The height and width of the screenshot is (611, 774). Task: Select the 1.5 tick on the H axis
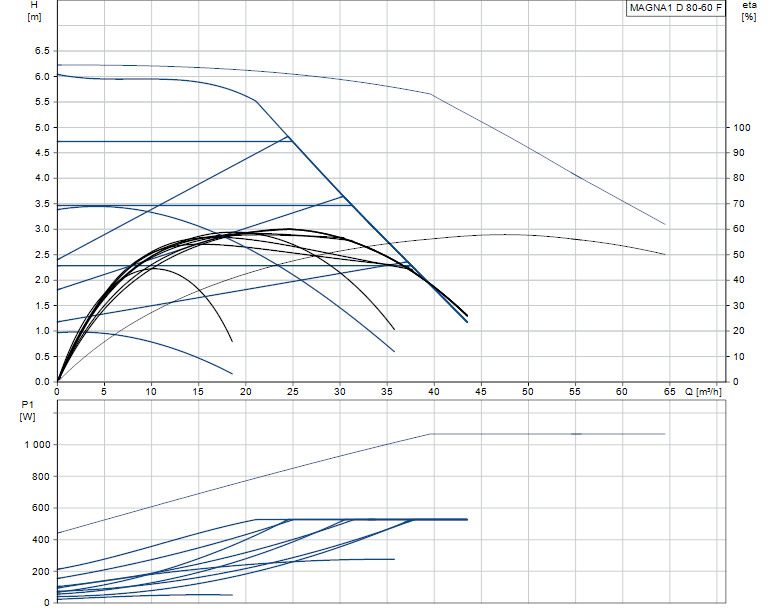(42, 306)
